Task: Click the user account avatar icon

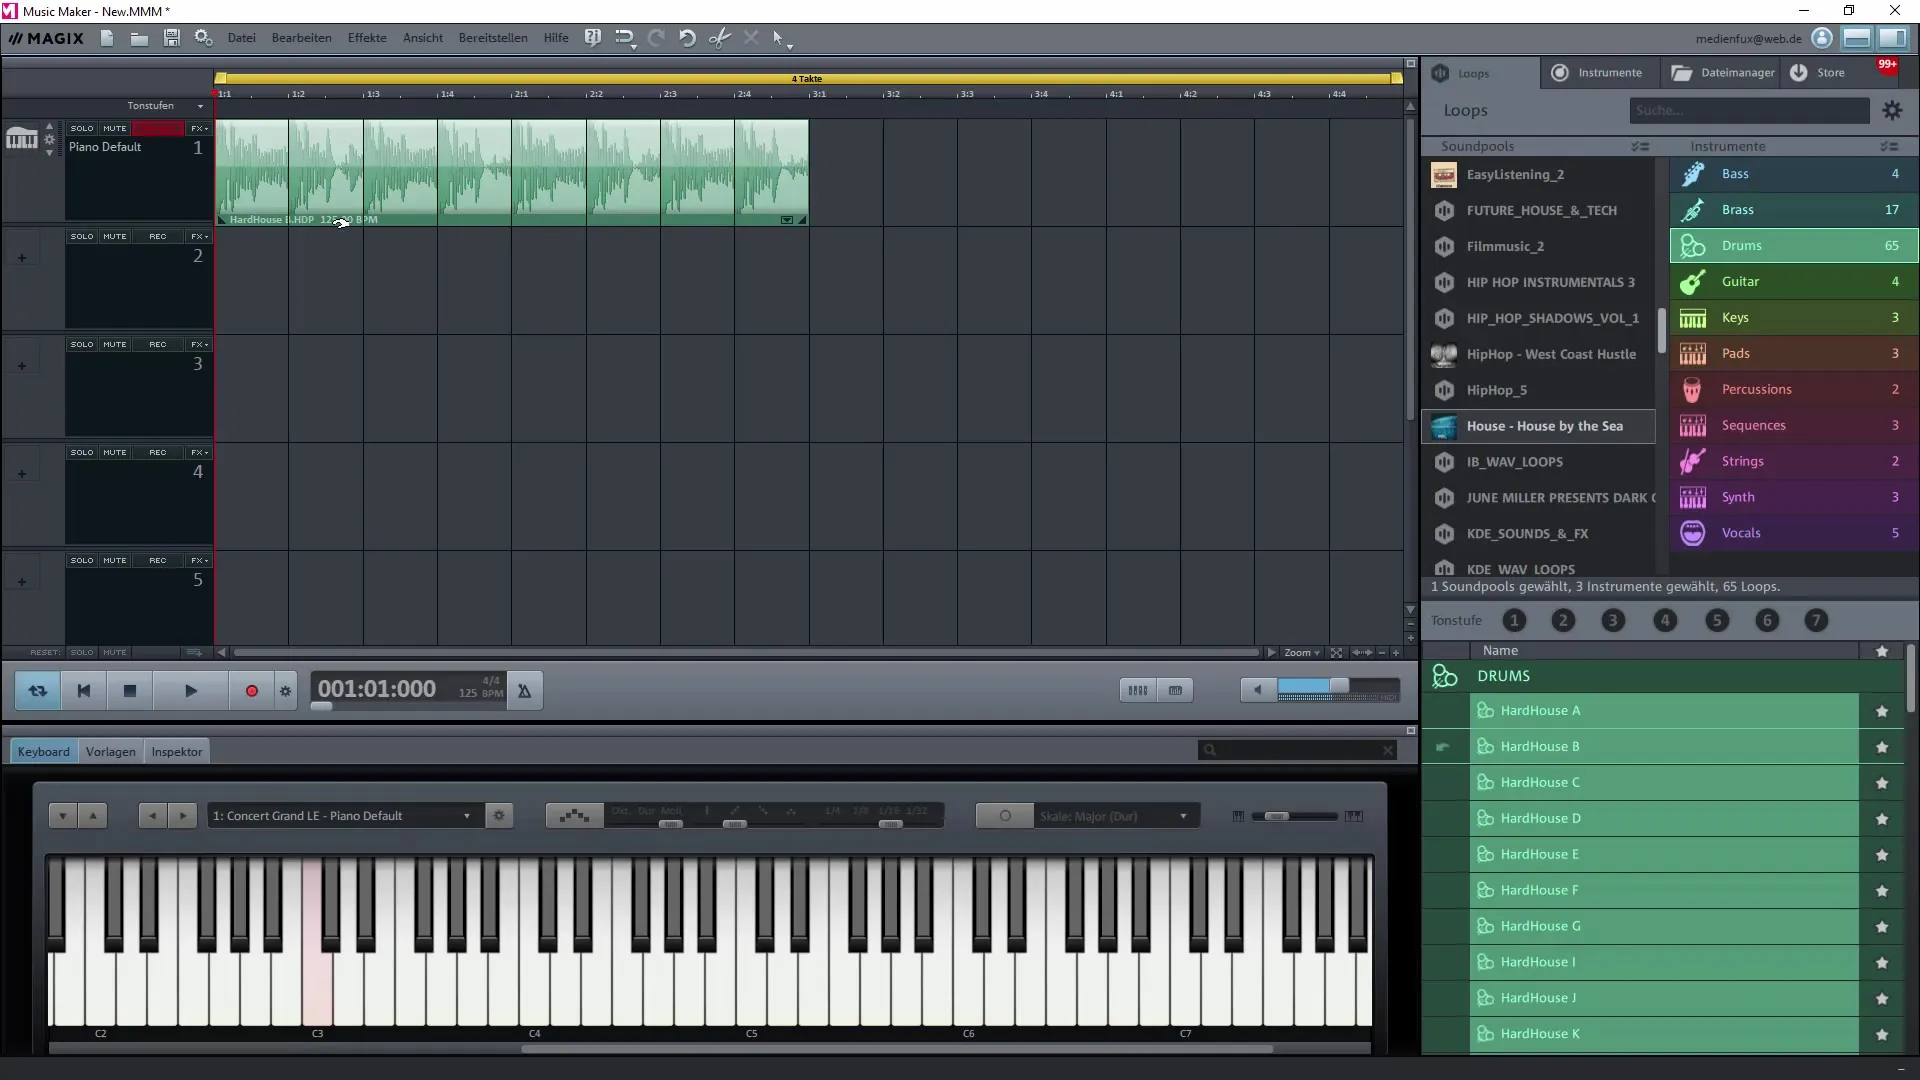Action: pyautogui.click(x=1822, y=38)
